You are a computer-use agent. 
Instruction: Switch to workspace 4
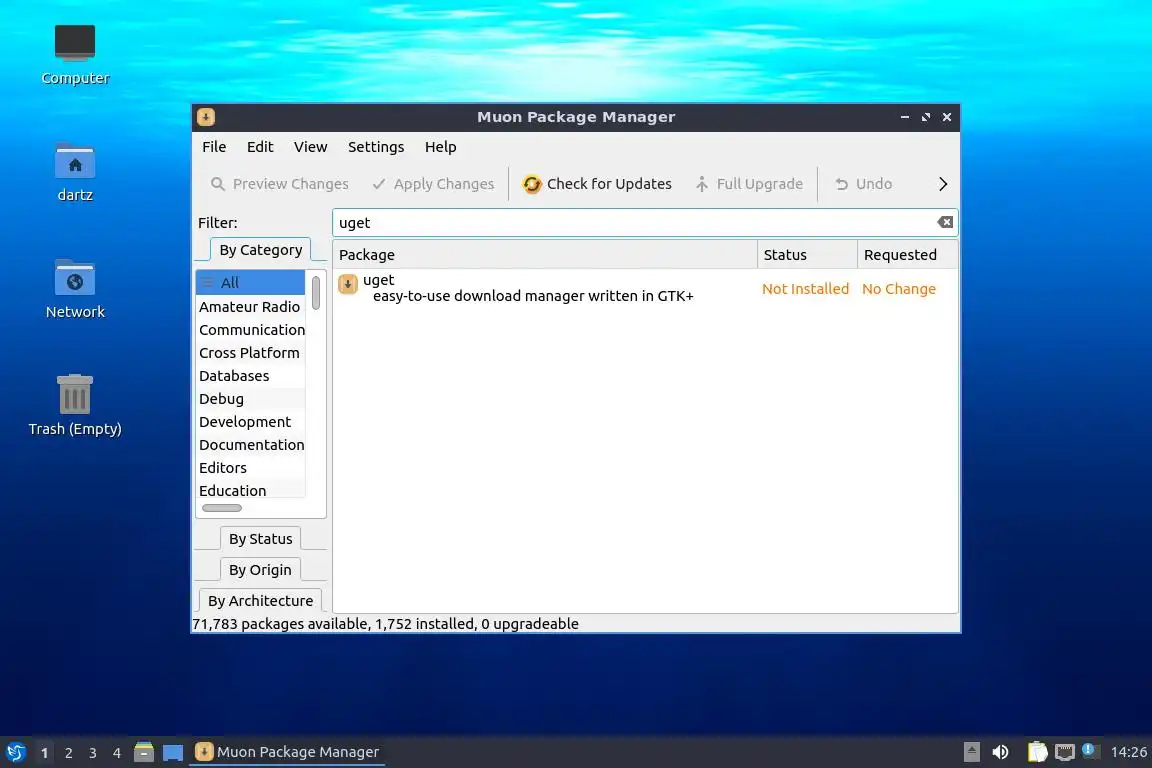[117, 753]
